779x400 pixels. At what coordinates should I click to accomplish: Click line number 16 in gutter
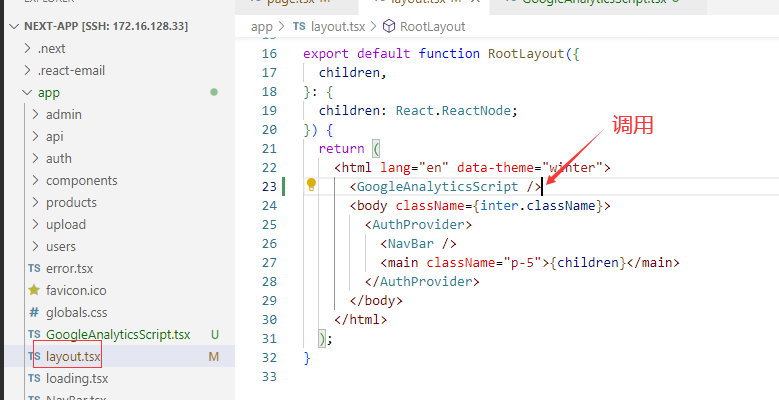click(x=269, y=54)
